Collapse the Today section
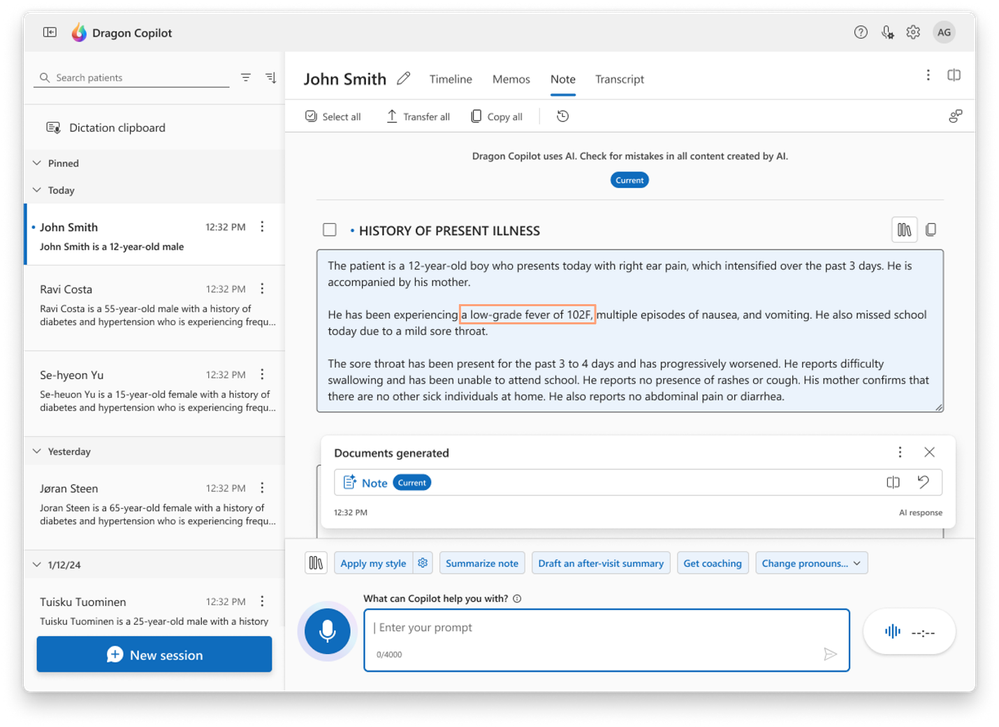Screen dimensions: 999x727 pos(37,190)
